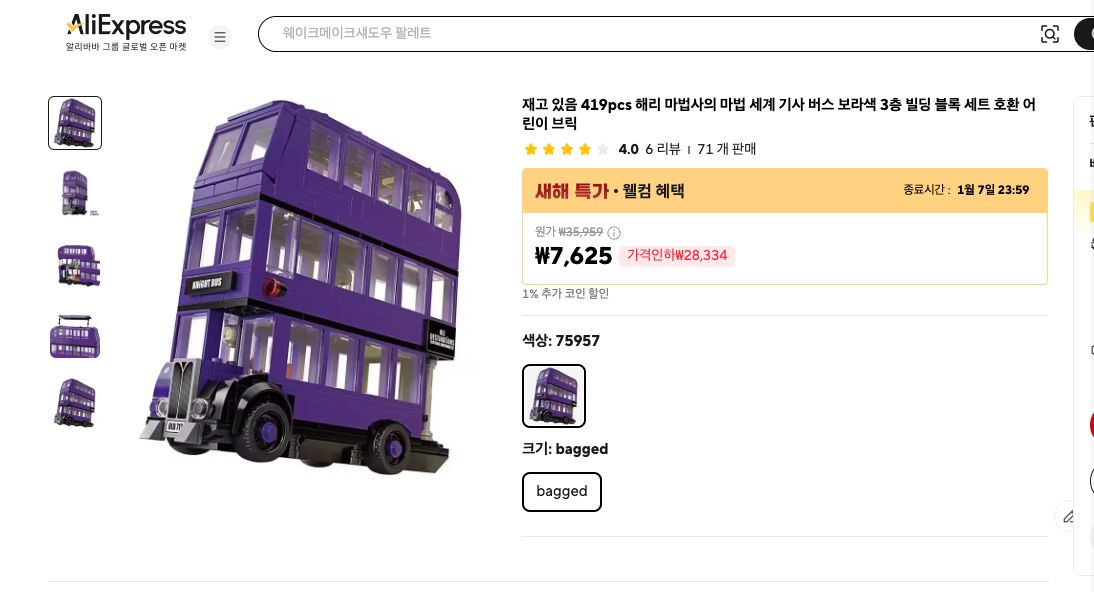Click the 가격인하 ₩28,334 discount badge
The image size is (1094, 592).
point(677,256)
